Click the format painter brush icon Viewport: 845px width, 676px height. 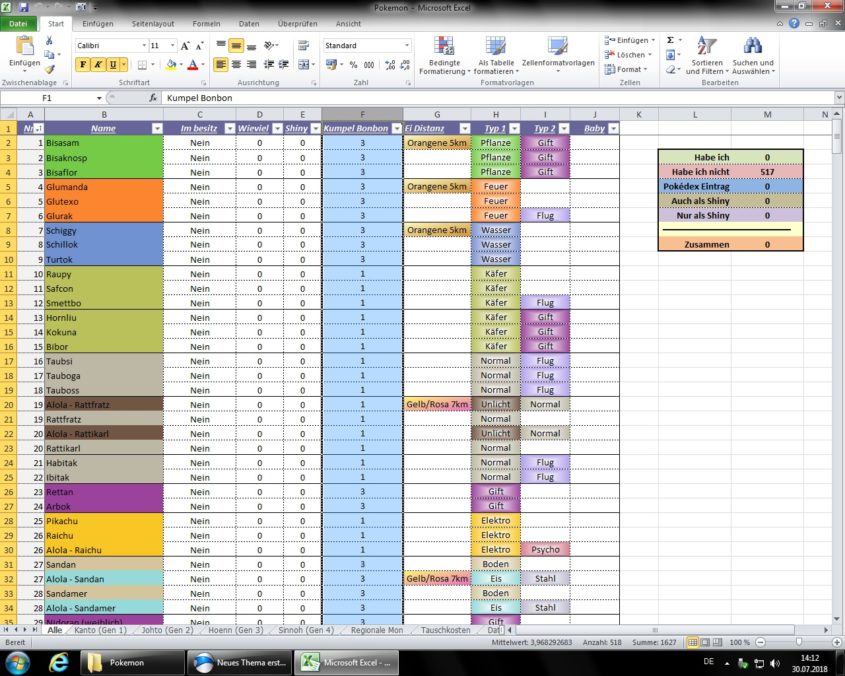[x=49, y=68]
